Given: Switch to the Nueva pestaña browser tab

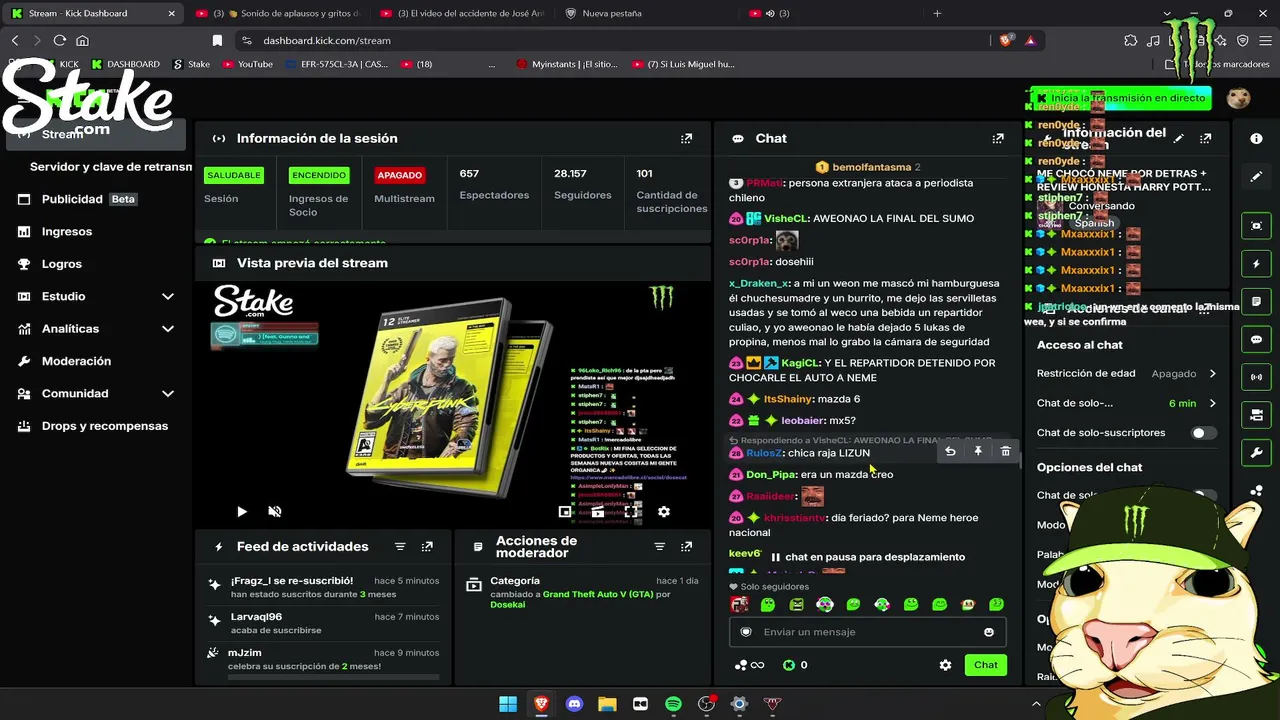Looking at the screenshot, I should [645, 13].
